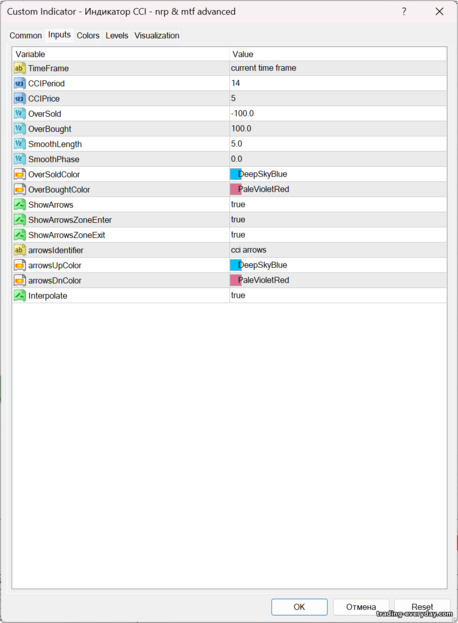Viewport: 458px width, 623px height.
Task: Click the integer icon beside CCIPeriod
Action: 19,83
